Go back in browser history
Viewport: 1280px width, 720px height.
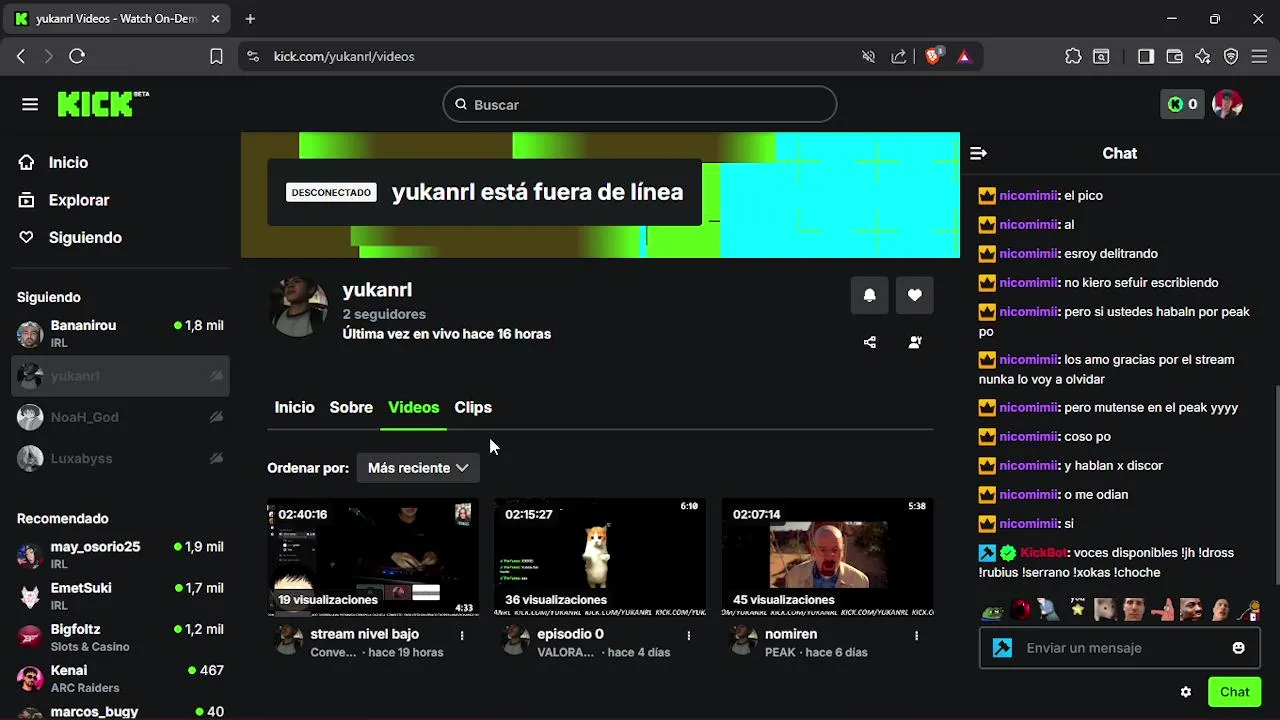coord(21,56)
